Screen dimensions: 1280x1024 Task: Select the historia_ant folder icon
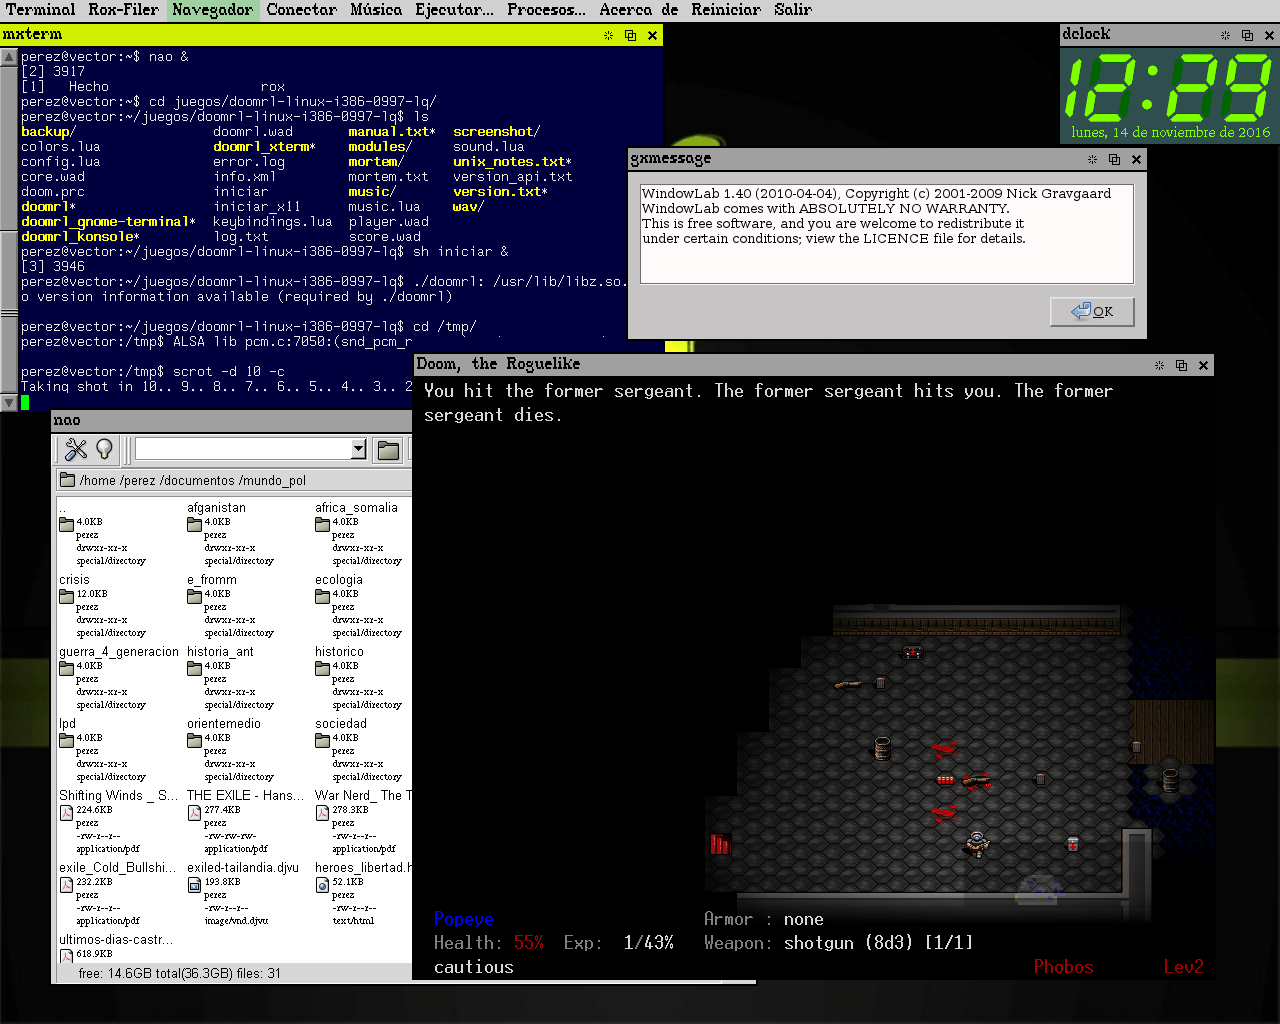[194, 668]
